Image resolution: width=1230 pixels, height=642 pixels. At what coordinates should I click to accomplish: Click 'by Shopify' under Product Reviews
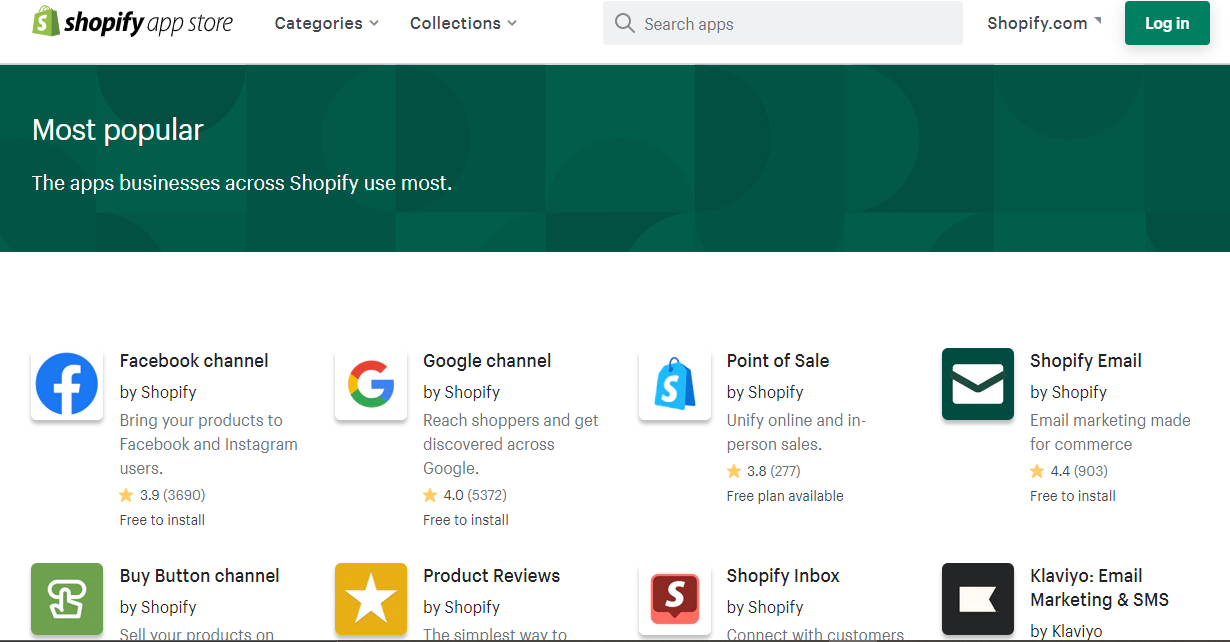[x=461, y=607]
